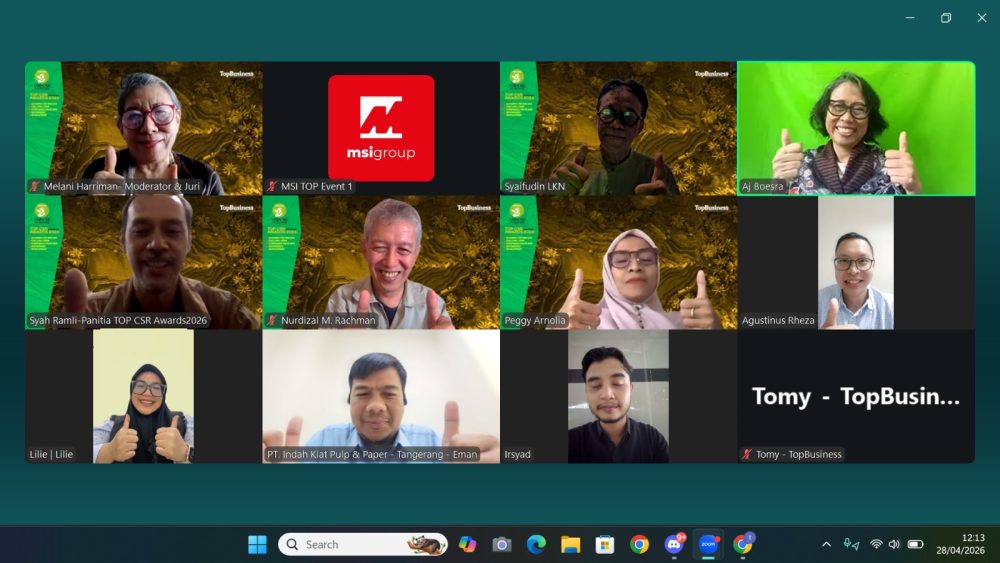Click the Wi-Fi network icon in system tray
Viewport: 1000px width, 563px height.
click(876, 544)
